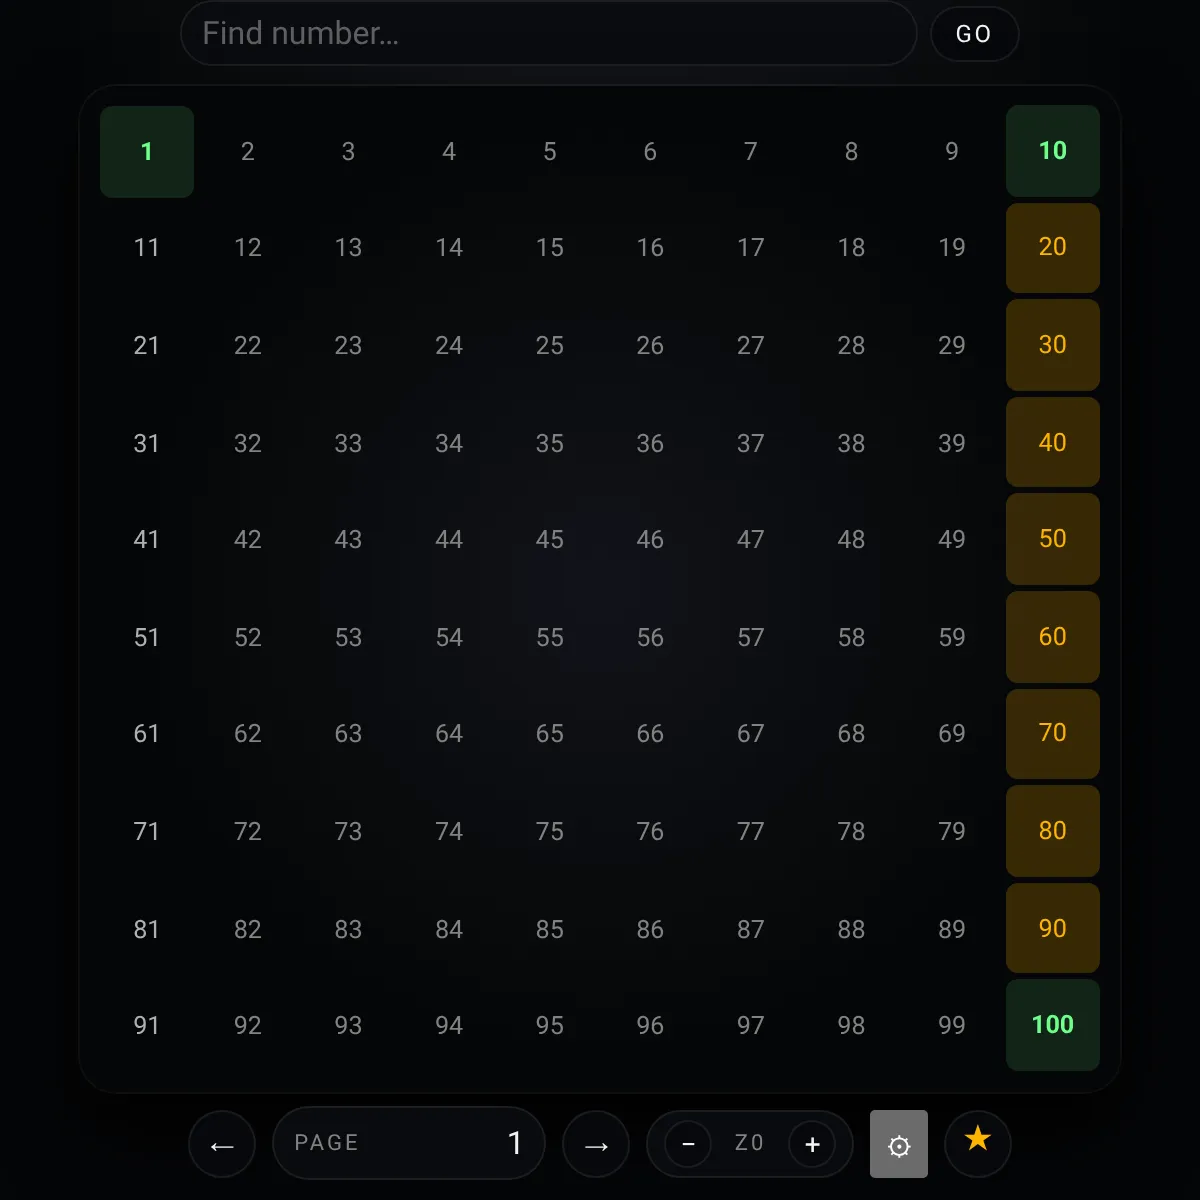1200x1200 pixels.
Task: Increase zoom with the plus button
Action: [812, 1144]
